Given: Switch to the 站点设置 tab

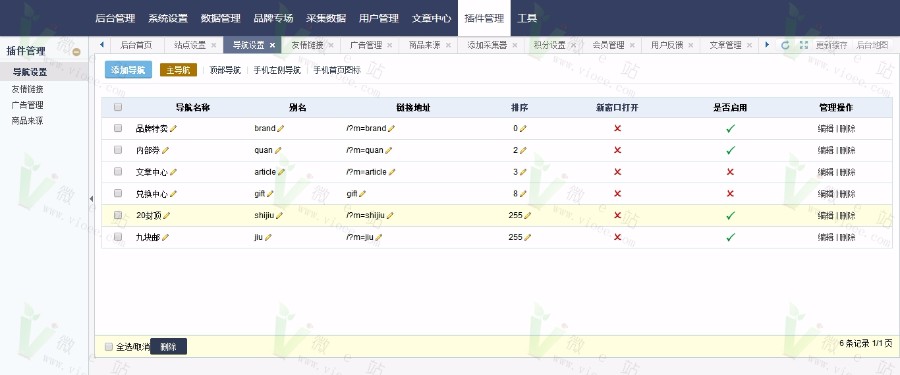Looking at the screenshot, I should click(x=190, y=45).
